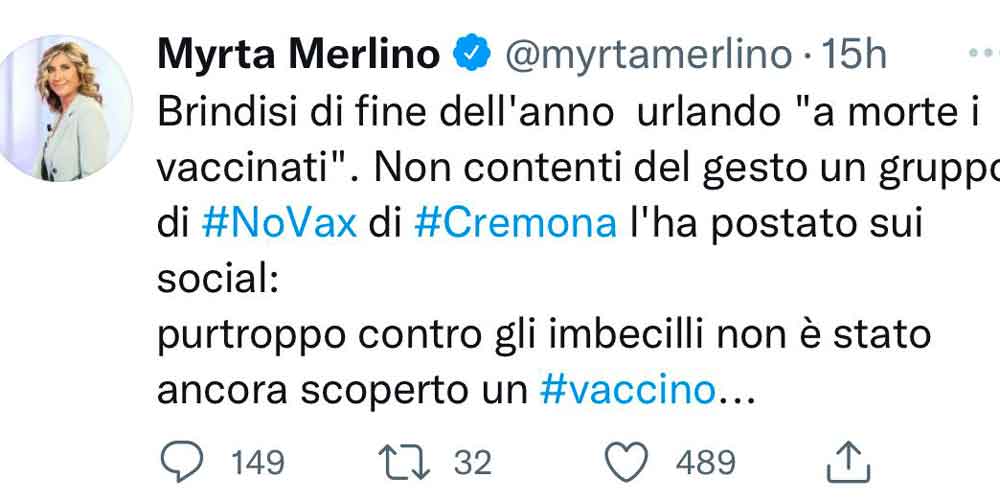Click the "Brindisi di fine dell'anno" text line

(x=384, y=112)
